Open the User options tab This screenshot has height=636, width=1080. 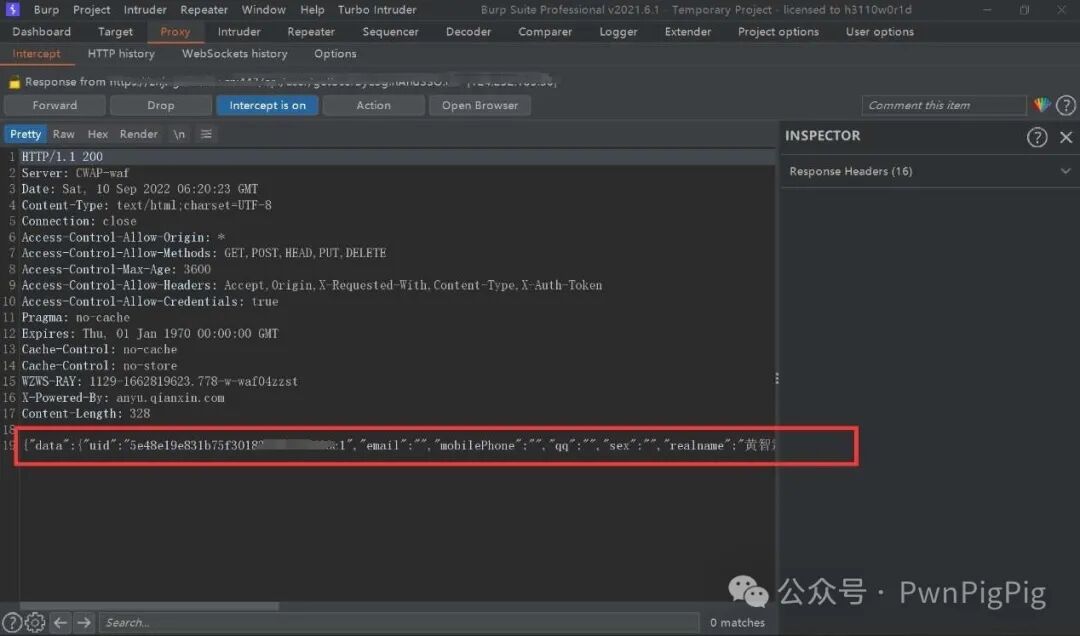[880, 32]
